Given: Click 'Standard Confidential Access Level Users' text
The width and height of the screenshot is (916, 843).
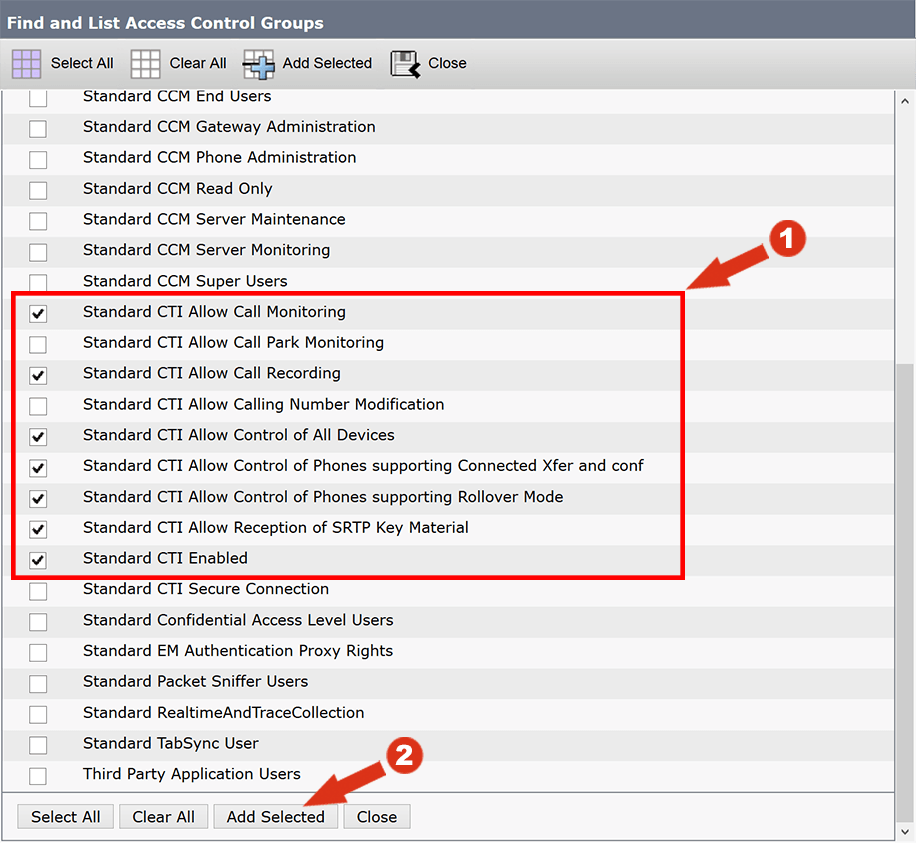Looking at the screenshot, I should [238, 620].
